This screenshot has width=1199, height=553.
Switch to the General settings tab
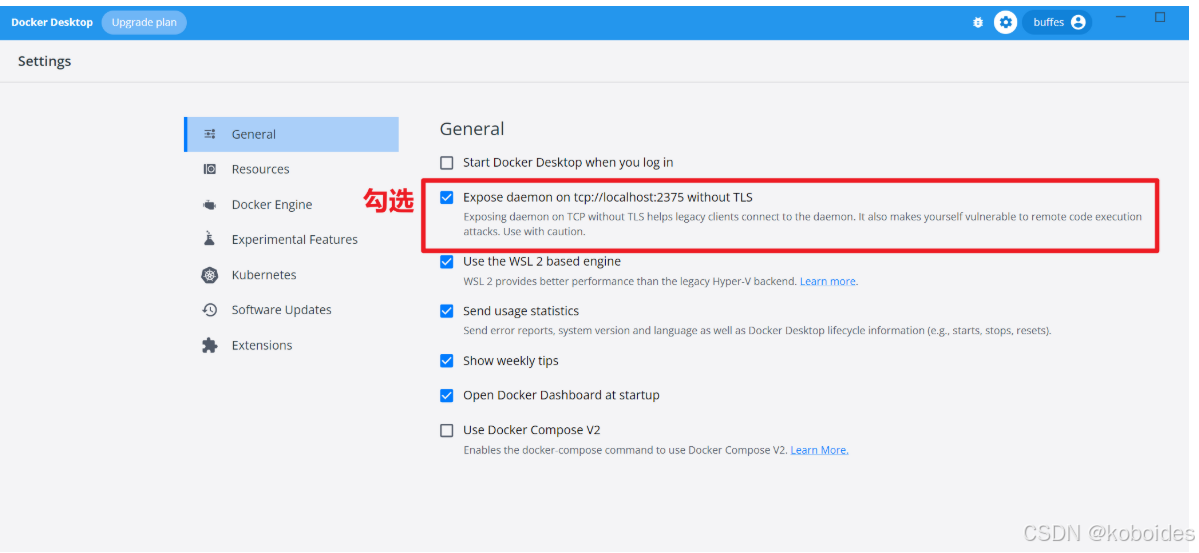(291, 134)
